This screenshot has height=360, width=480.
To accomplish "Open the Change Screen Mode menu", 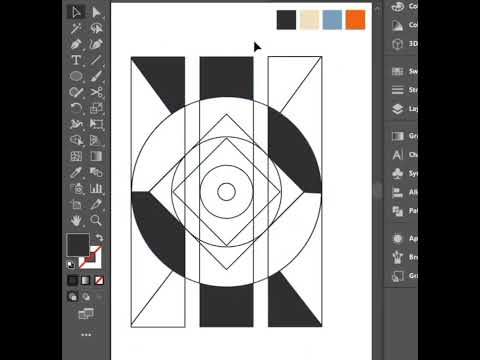I will [x=86, y=314].
